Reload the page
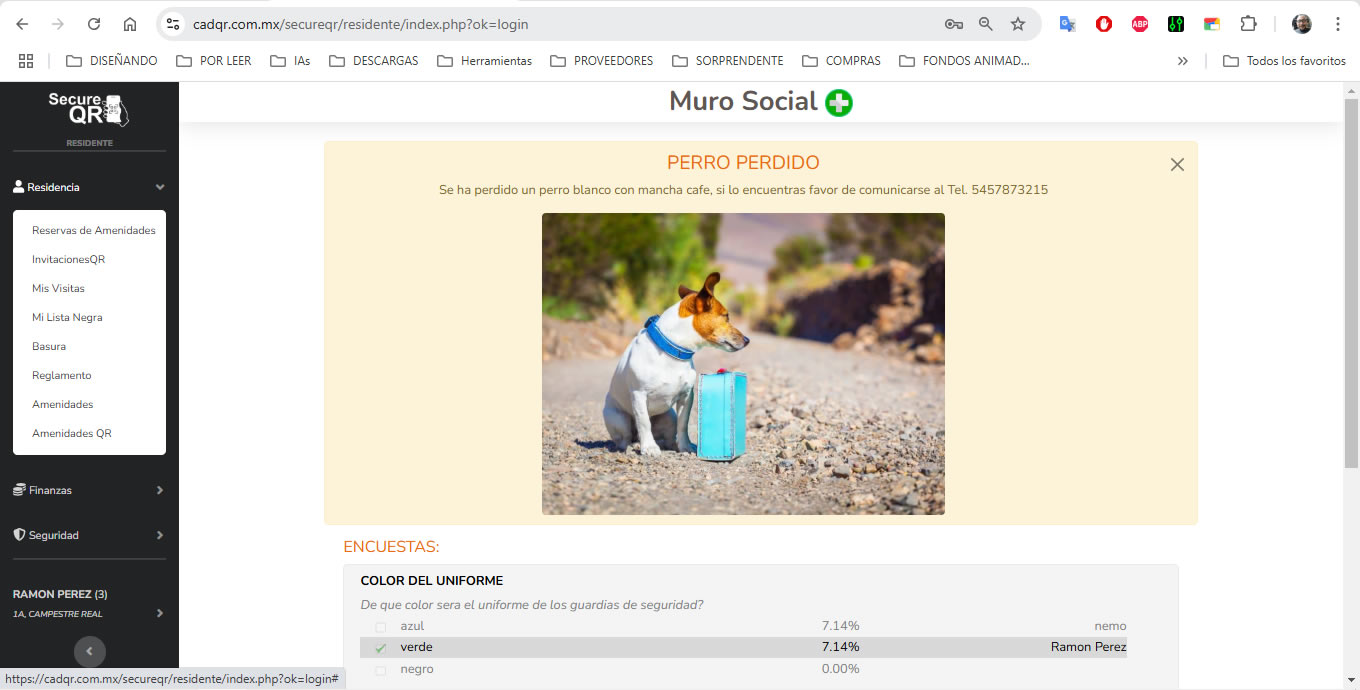This screenshot has height=690, width=1360. click(x=94, y=24)
